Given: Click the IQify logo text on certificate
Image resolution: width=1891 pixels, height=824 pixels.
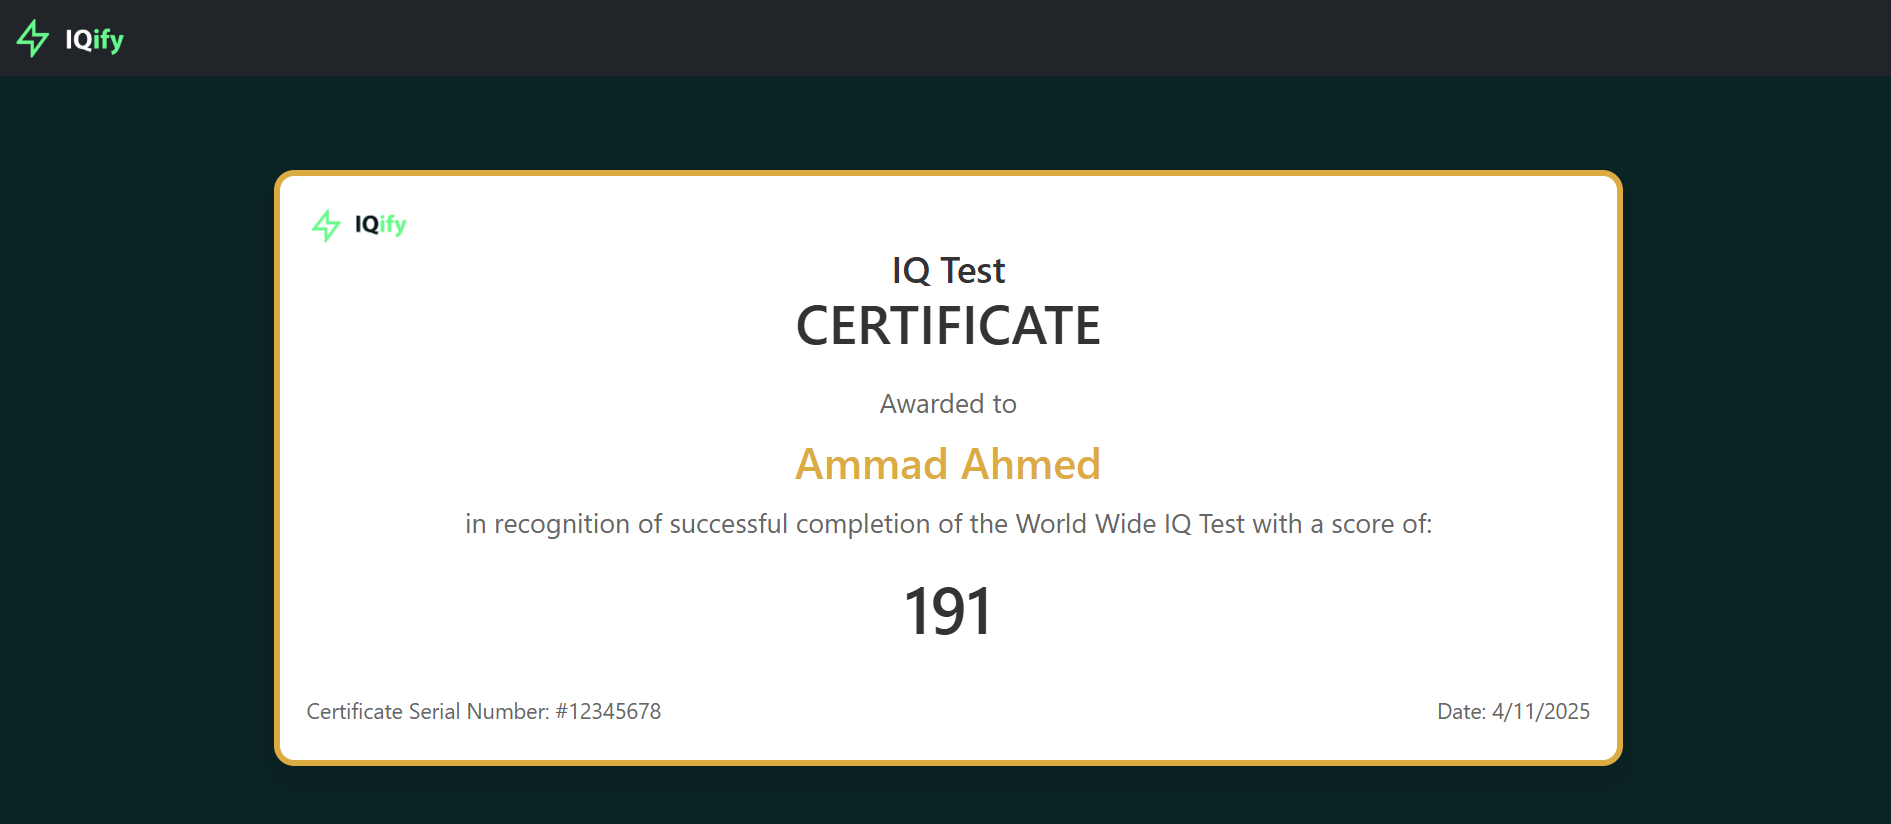Looking at the screenshot, I should 380,224.
